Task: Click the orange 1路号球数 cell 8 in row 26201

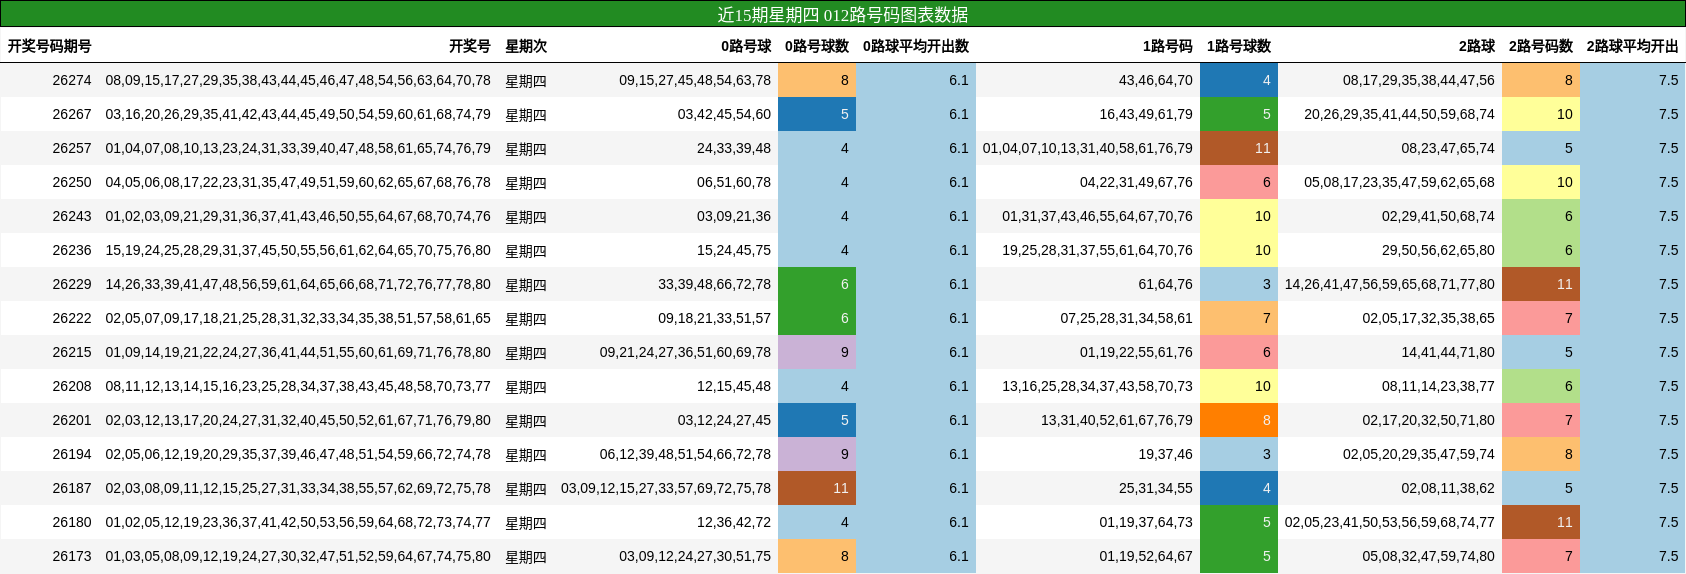Action: point(1239,420)
